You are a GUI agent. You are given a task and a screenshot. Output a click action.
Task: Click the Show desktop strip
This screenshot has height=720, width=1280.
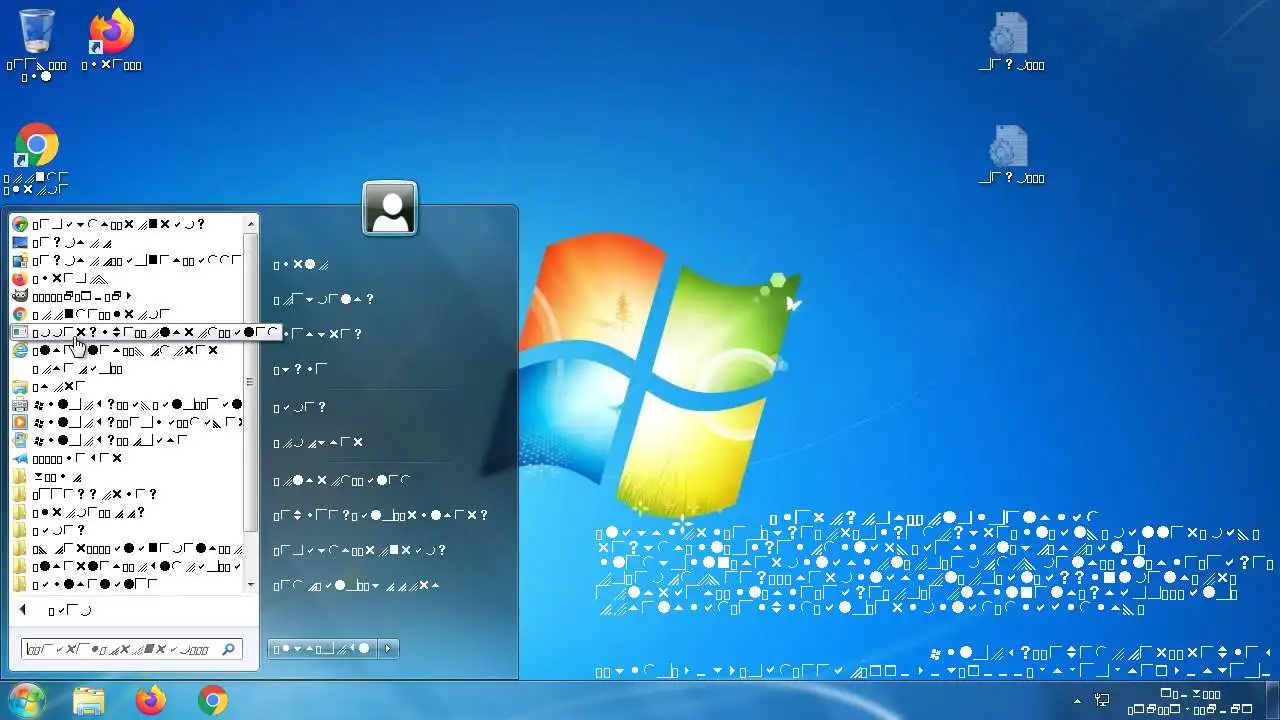pos(1272,701)
